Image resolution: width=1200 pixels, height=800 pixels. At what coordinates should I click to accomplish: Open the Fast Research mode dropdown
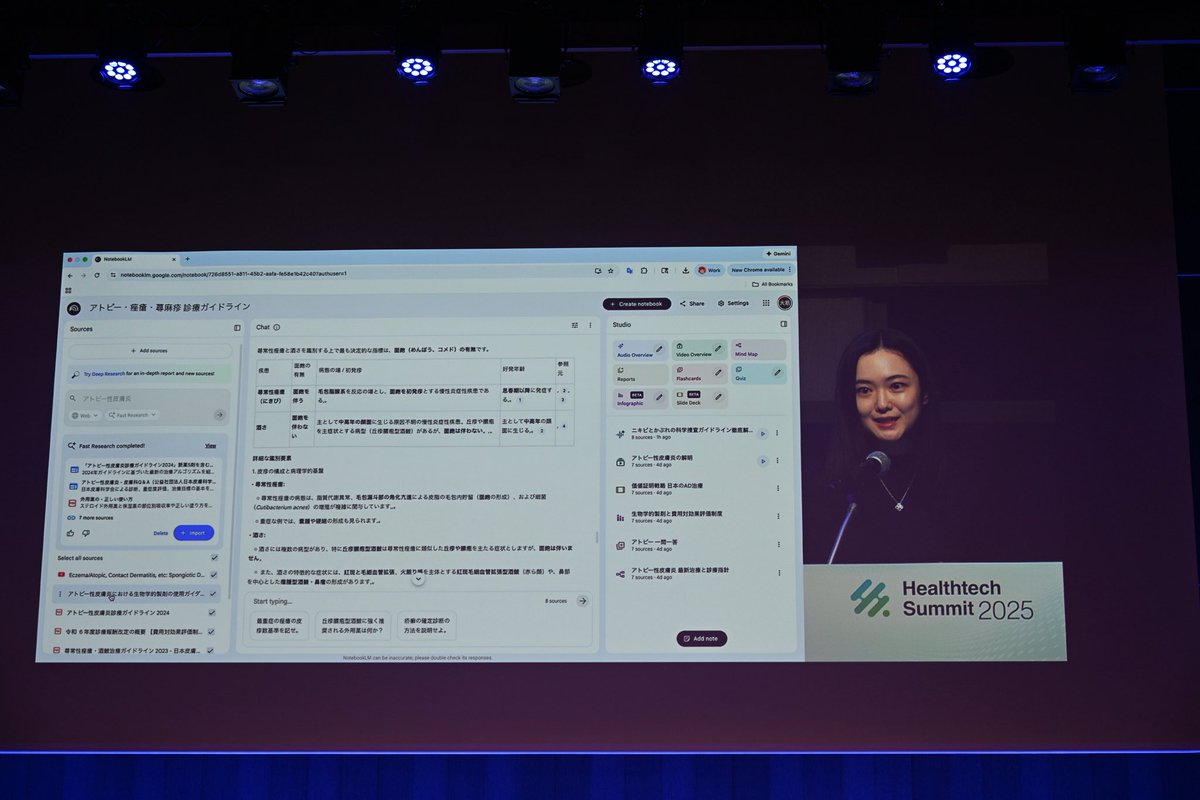pos(130,415)
